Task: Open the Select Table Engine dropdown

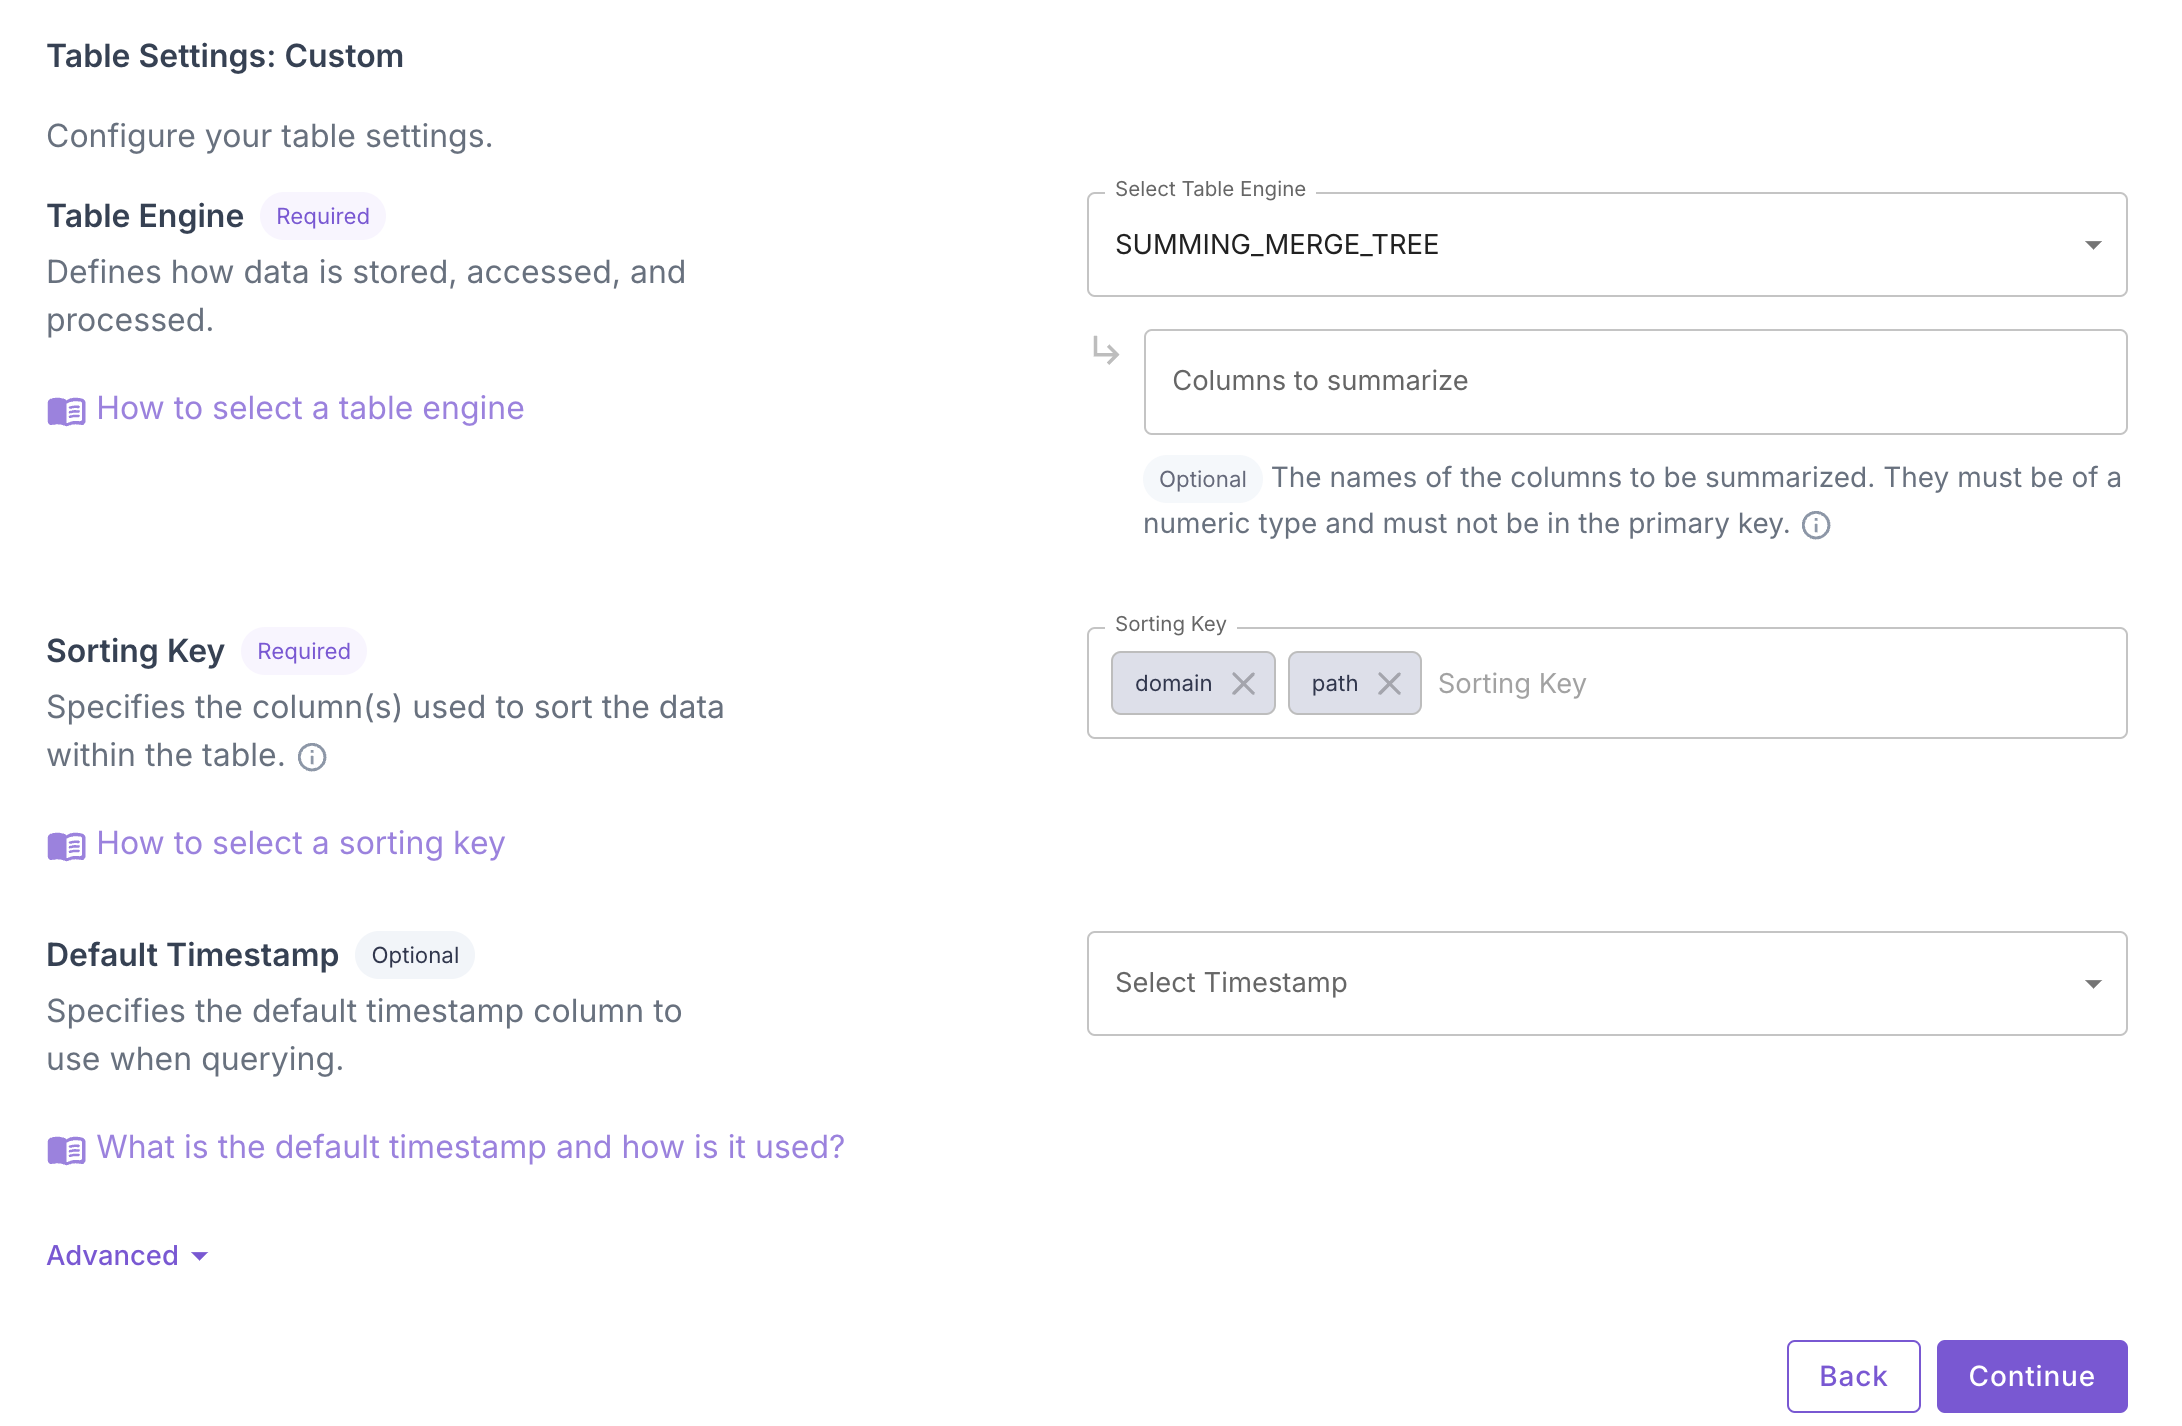Action: pos(1606,244)
